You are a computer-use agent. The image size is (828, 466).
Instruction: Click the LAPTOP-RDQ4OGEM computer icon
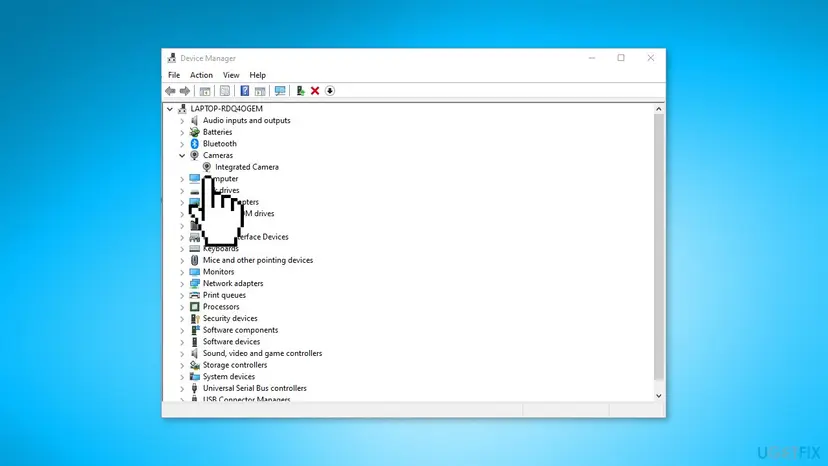click(182, 109)
